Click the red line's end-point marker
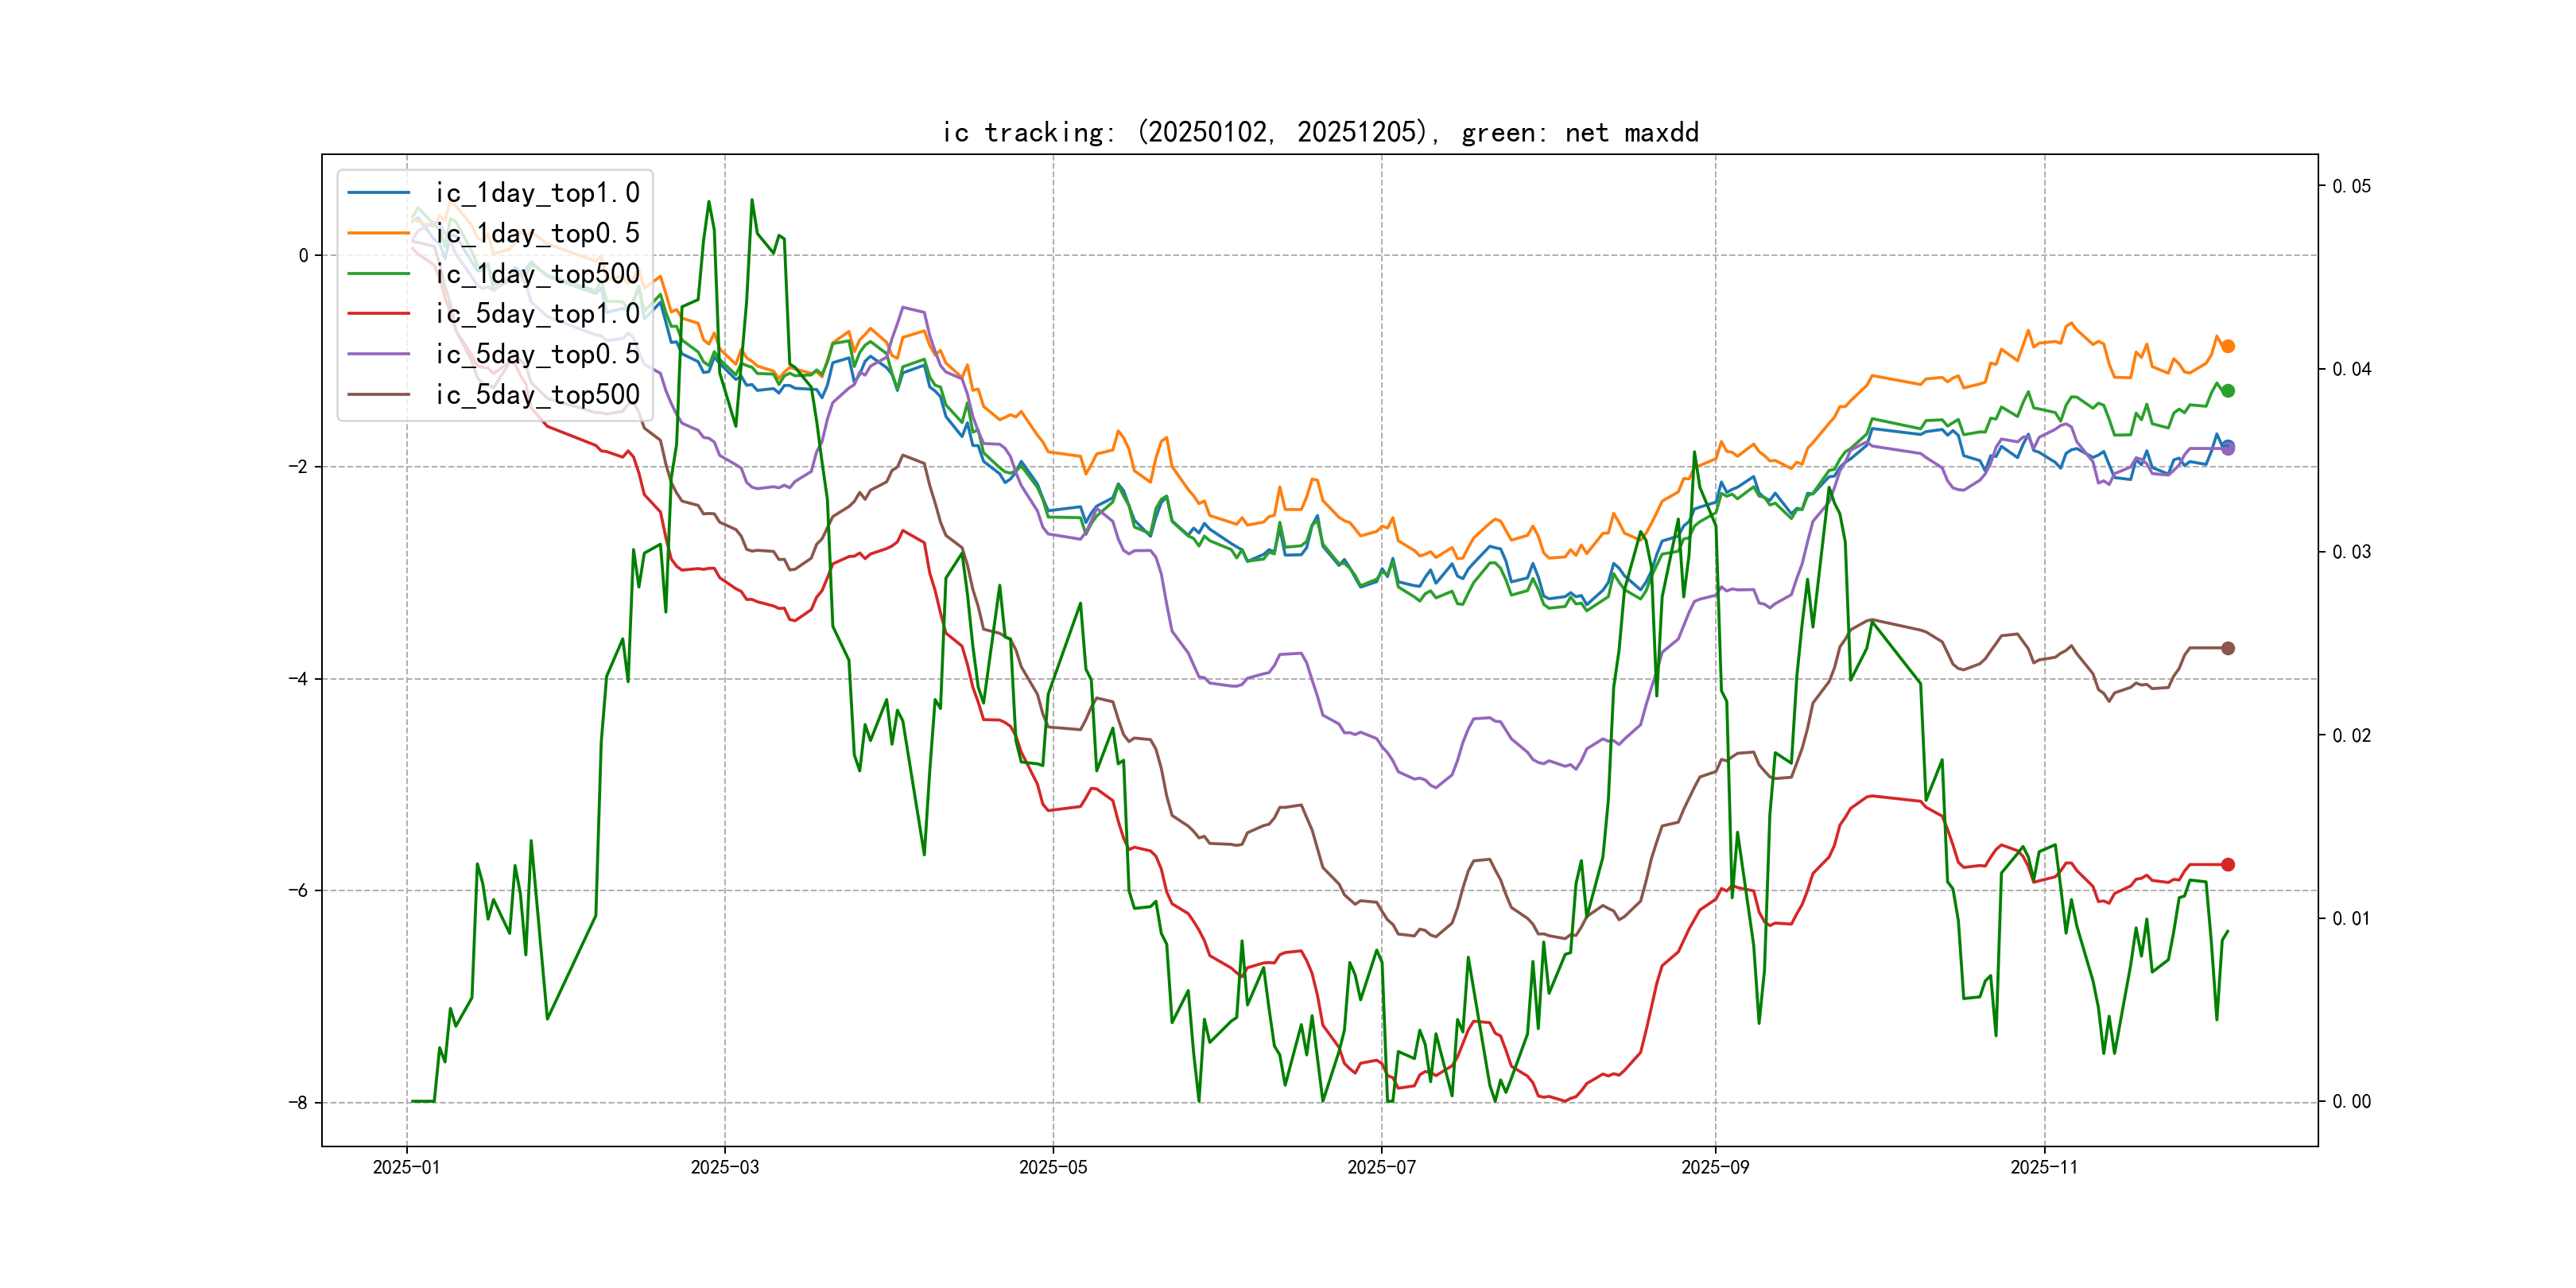2576x1288 pixels. 2227,864
